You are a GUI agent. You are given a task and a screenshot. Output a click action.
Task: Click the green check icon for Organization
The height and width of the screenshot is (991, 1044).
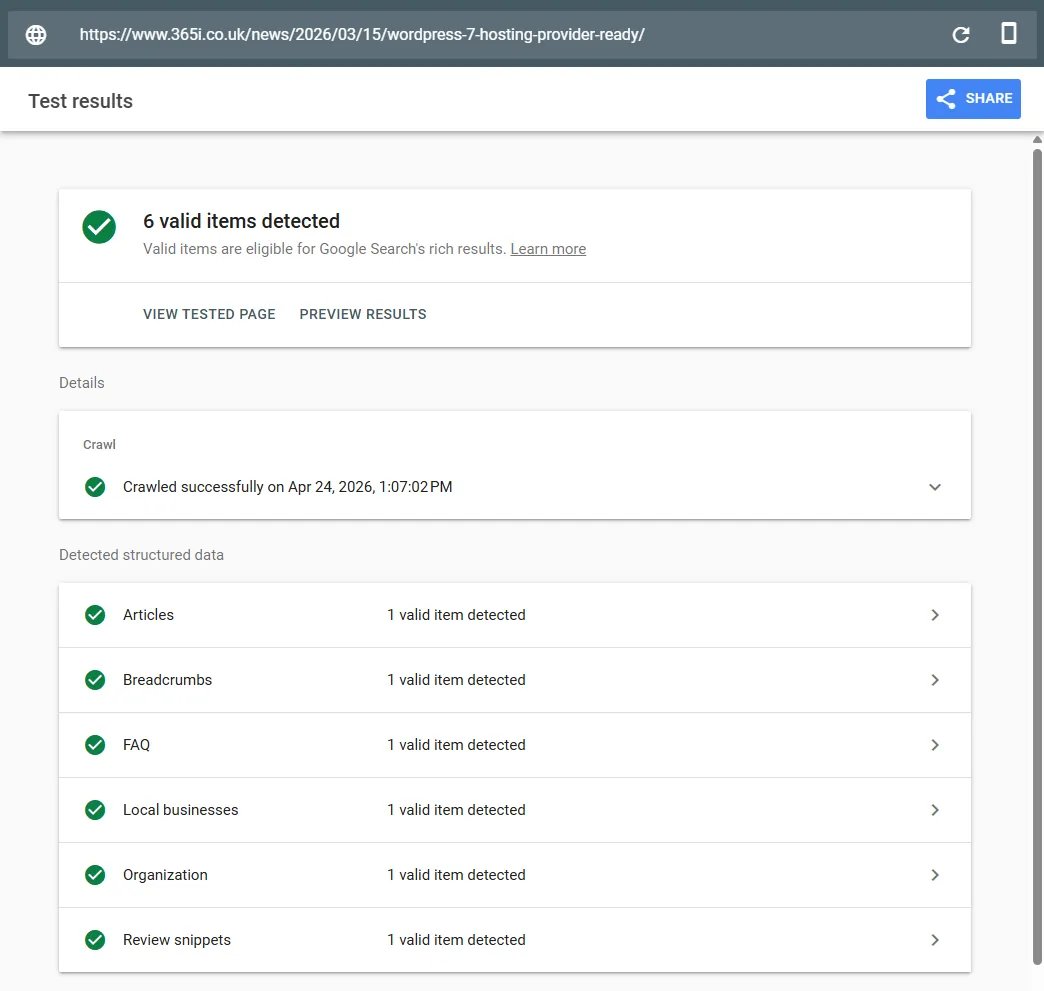click(95, 875)
